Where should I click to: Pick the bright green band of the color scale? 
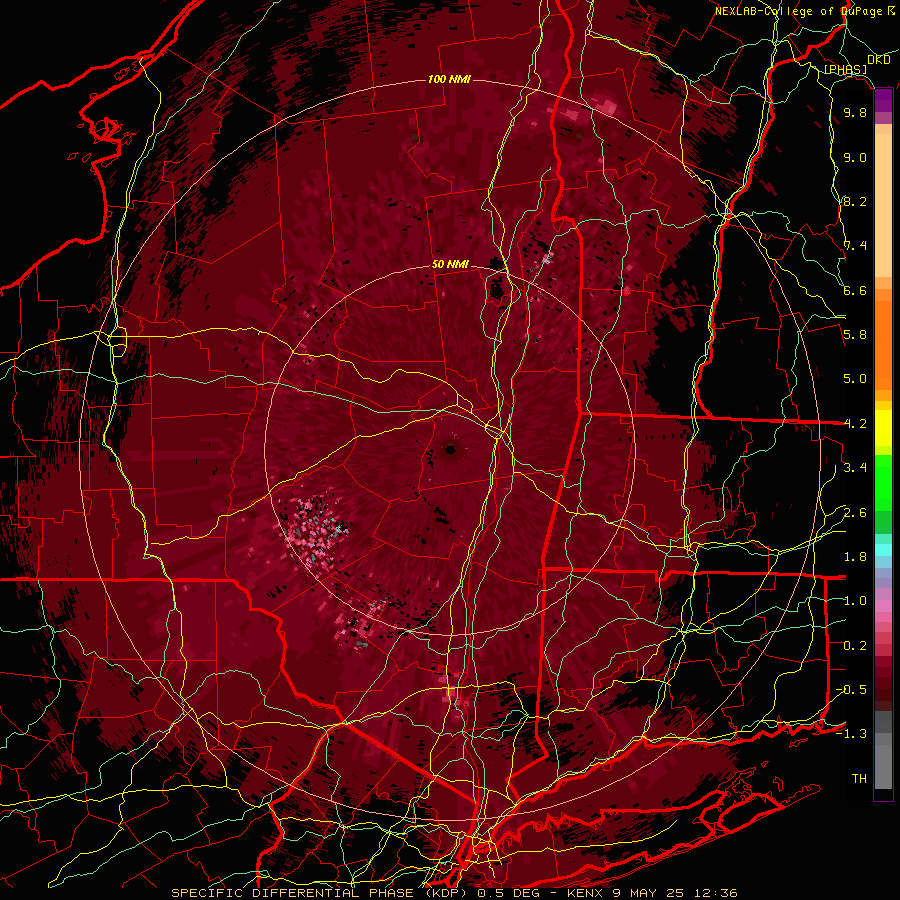click(883, 484)
